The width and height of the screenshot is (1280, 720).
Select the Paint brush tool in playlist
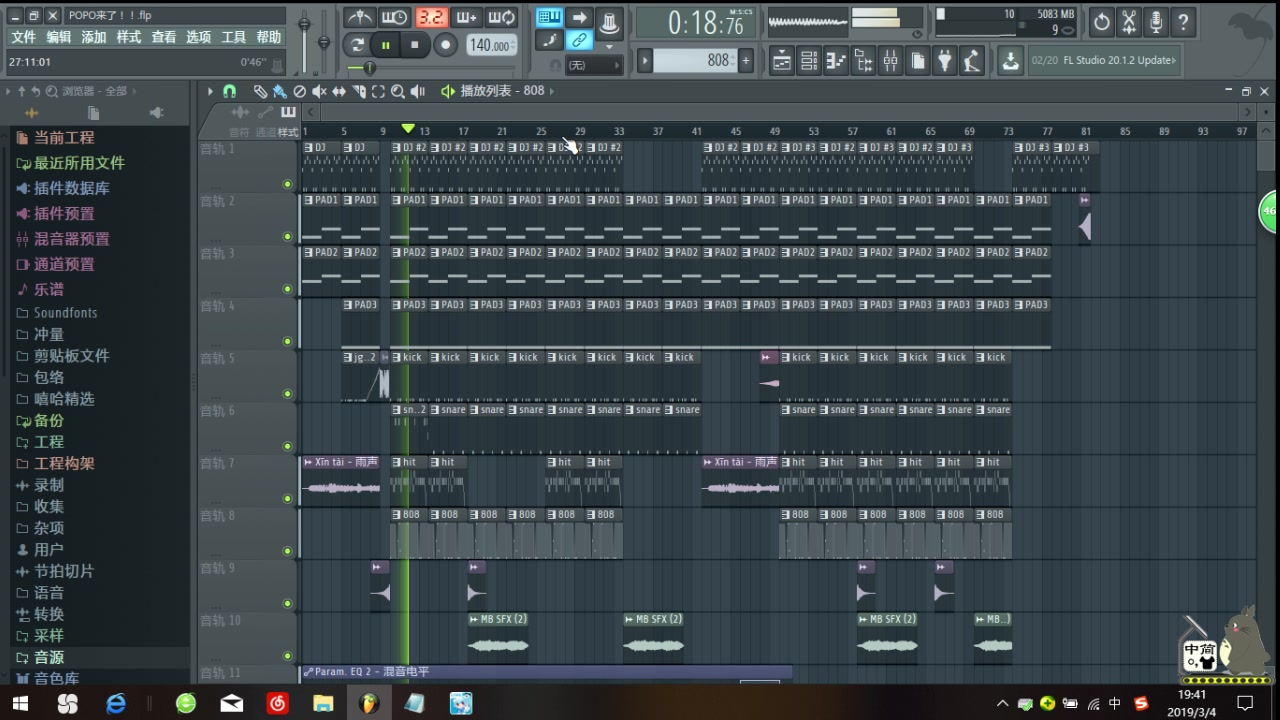click(280, 91)
